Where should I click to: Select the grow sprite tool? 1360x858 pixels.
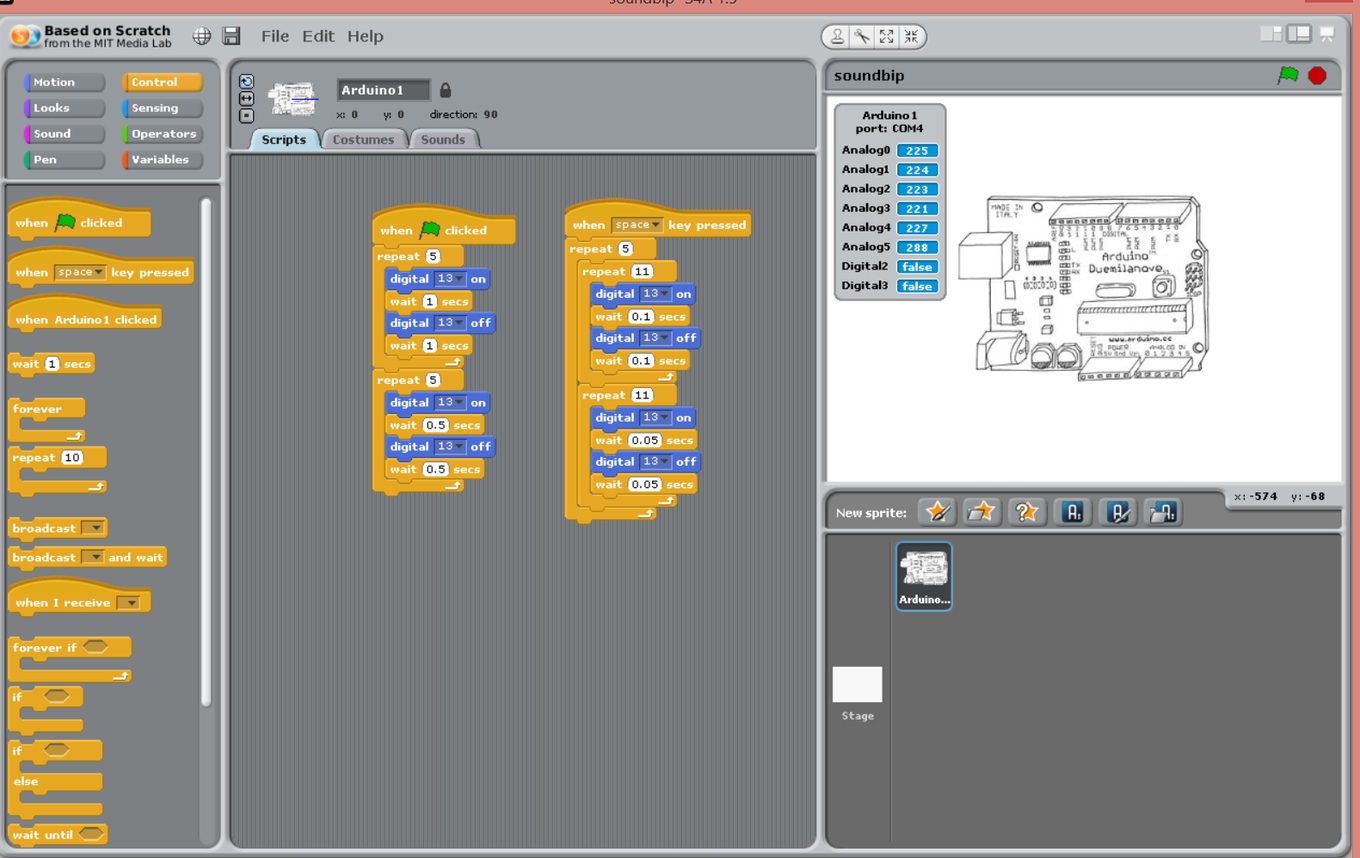tap(886, 37)
